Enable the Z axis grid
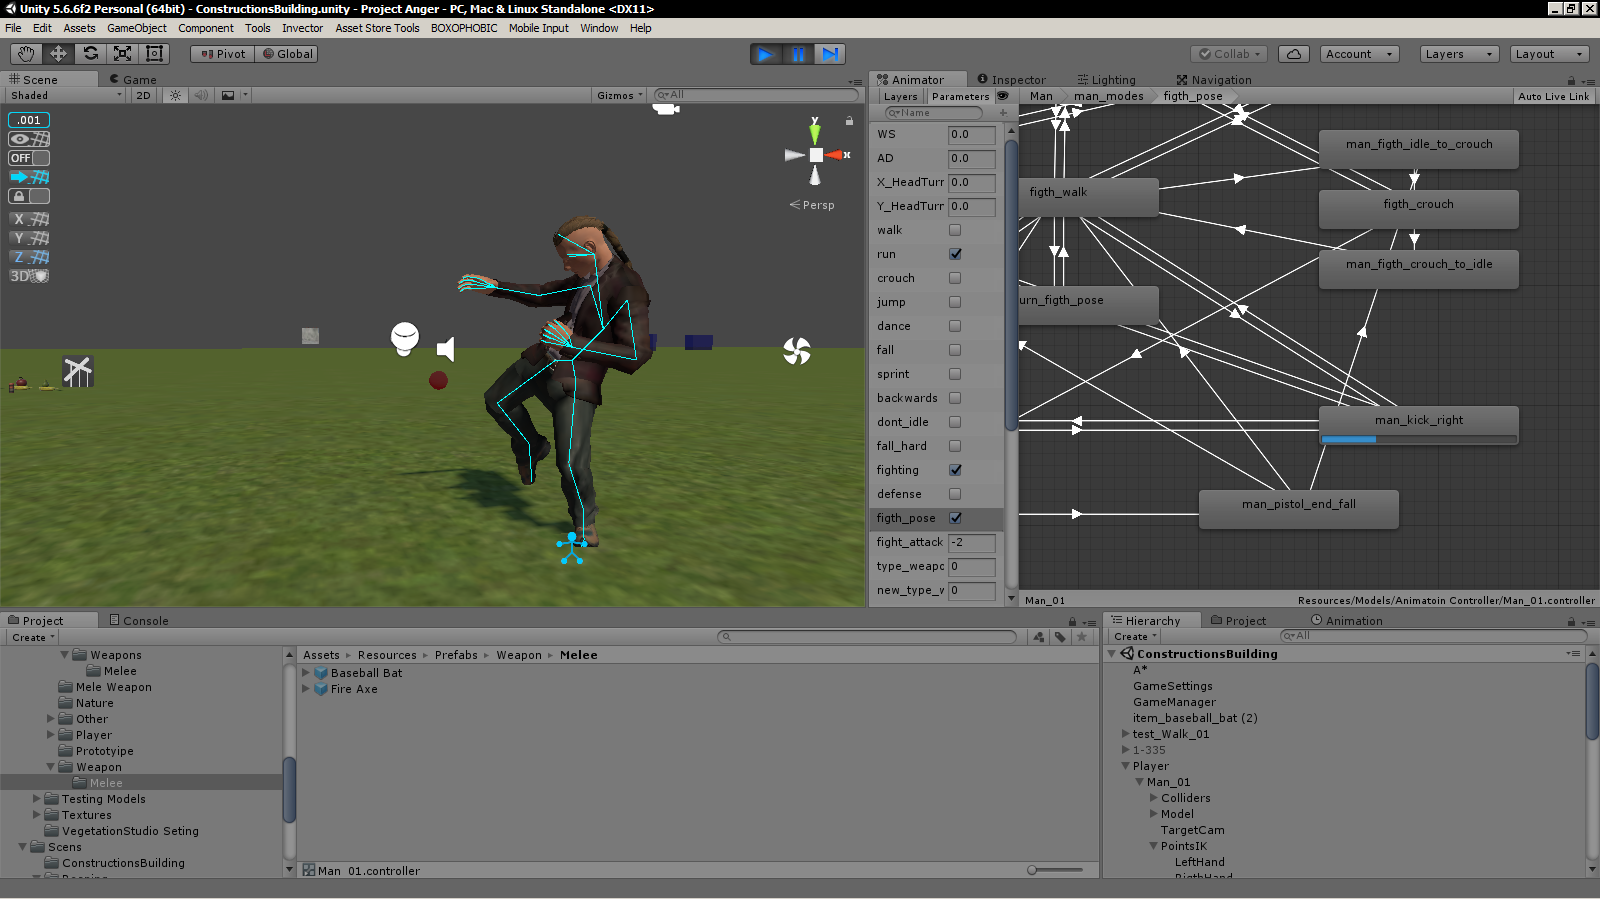Viewport: 1600px width, 900px height. pyautogui.click(x=29, y=257)
